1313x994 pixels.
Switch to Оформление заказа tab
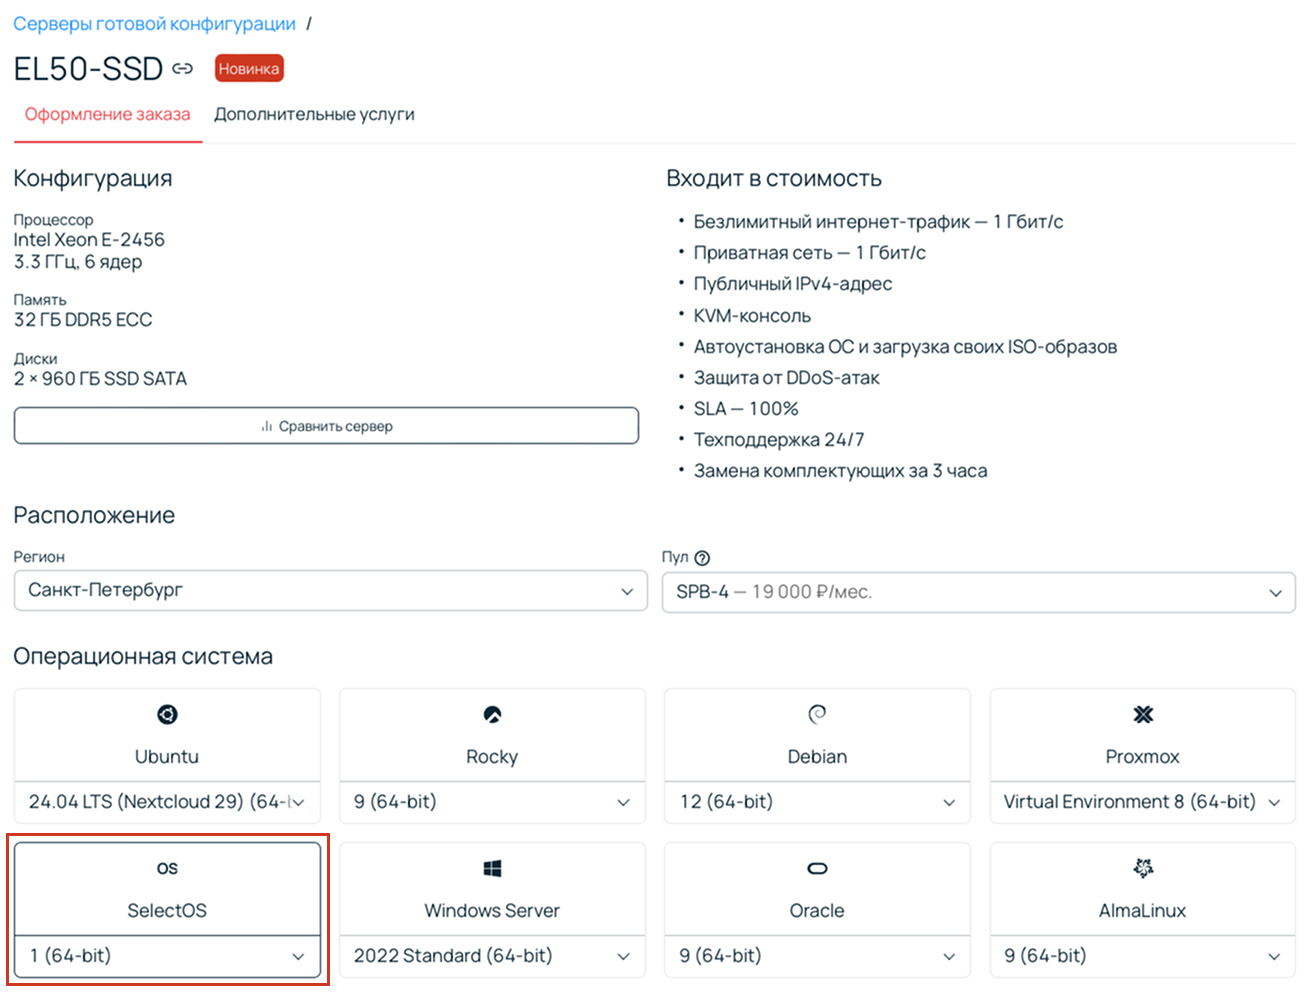[x=107, y=114]
